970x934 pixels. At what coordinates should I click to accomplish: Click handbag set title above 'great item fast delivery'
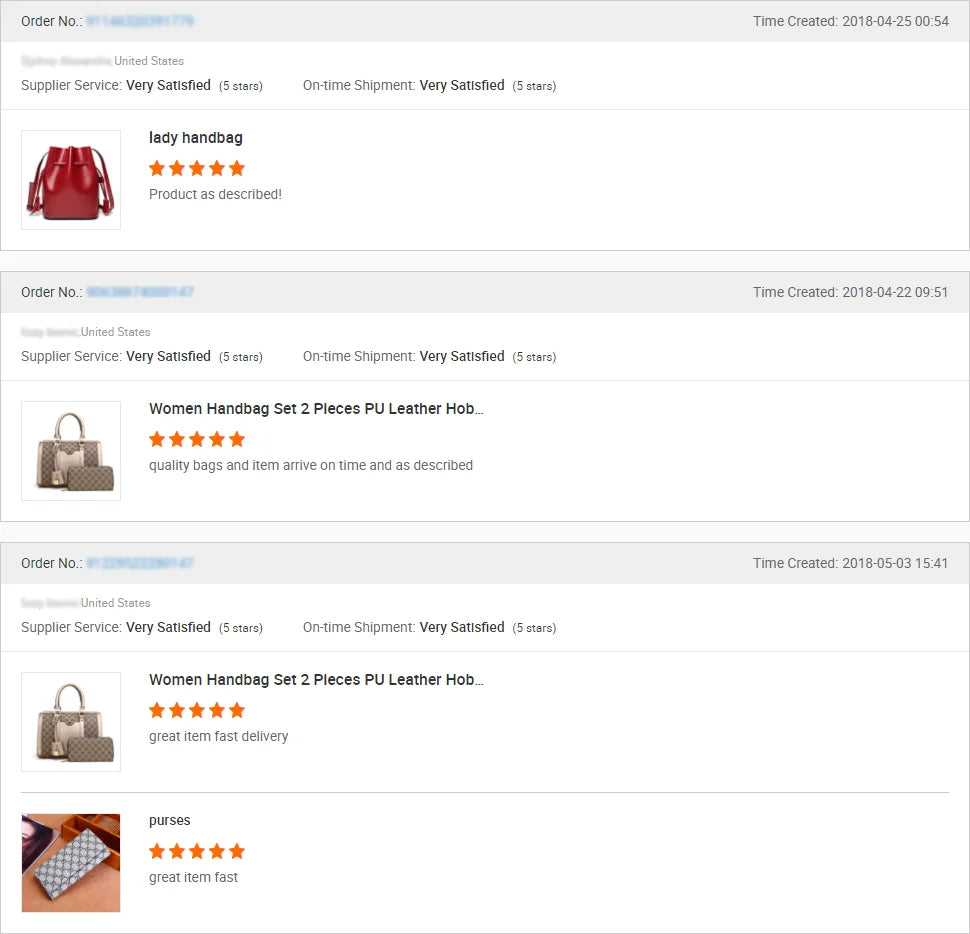point(316,680)
